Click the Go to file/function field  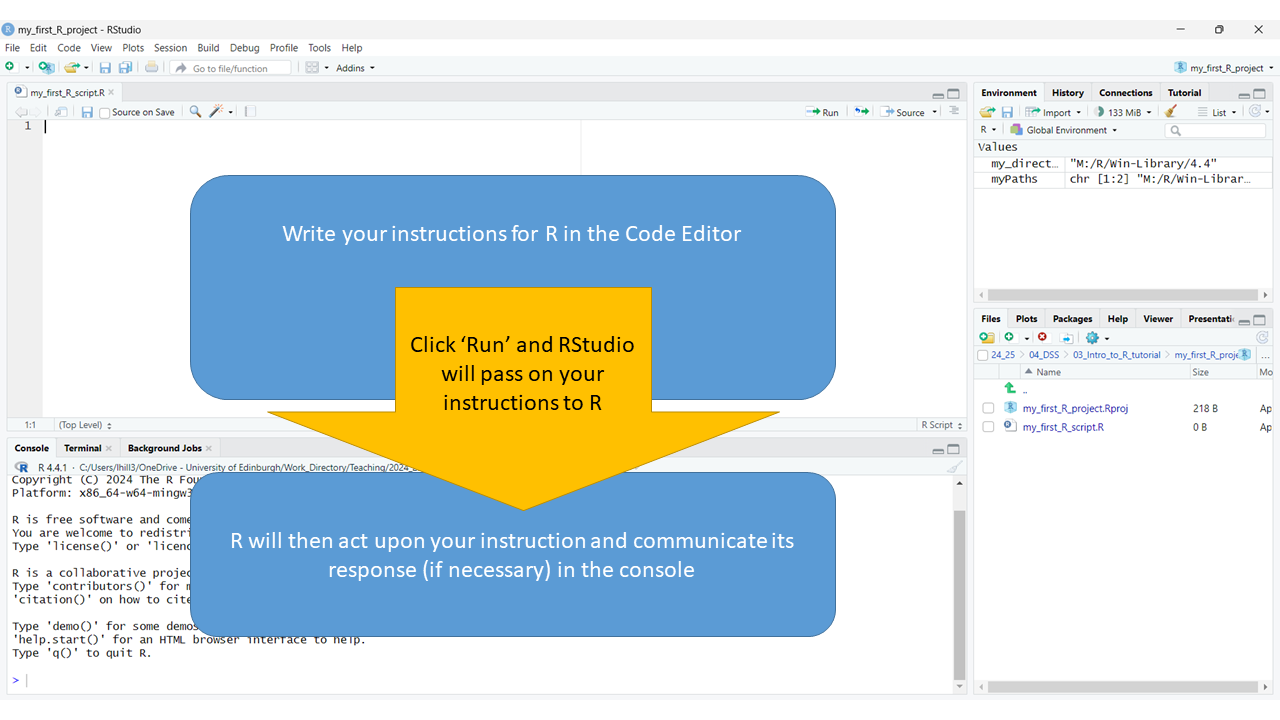(x=230, y=68)
